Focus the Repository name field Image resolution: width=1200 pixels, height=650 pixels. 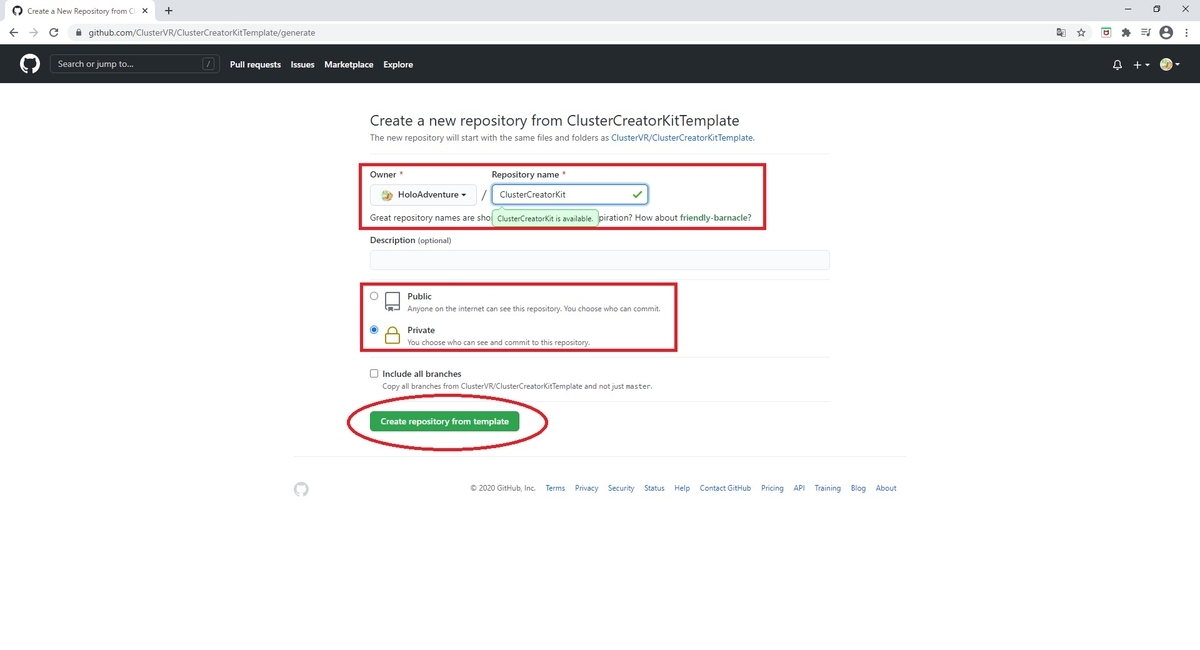pyautogui.click(x=570, y=194)
